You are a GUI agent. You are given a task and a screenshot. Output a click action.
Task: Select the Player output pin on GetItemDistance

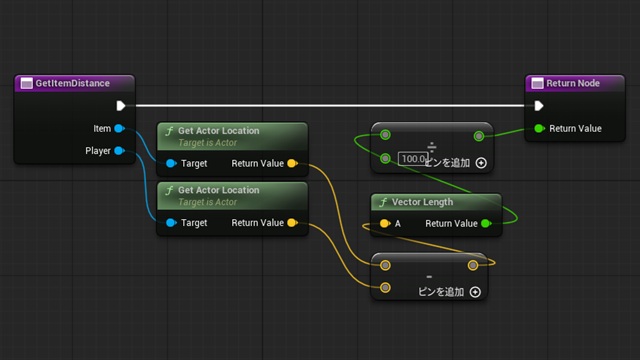tap(120, 151)
